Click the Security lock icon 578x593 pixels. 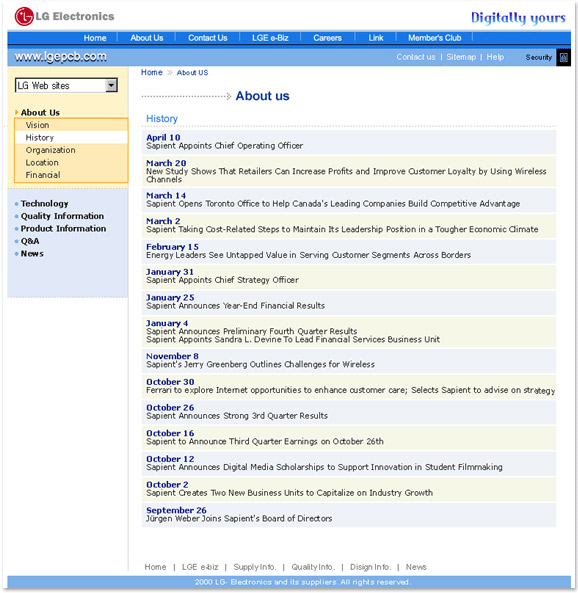(x=564, y=57)
